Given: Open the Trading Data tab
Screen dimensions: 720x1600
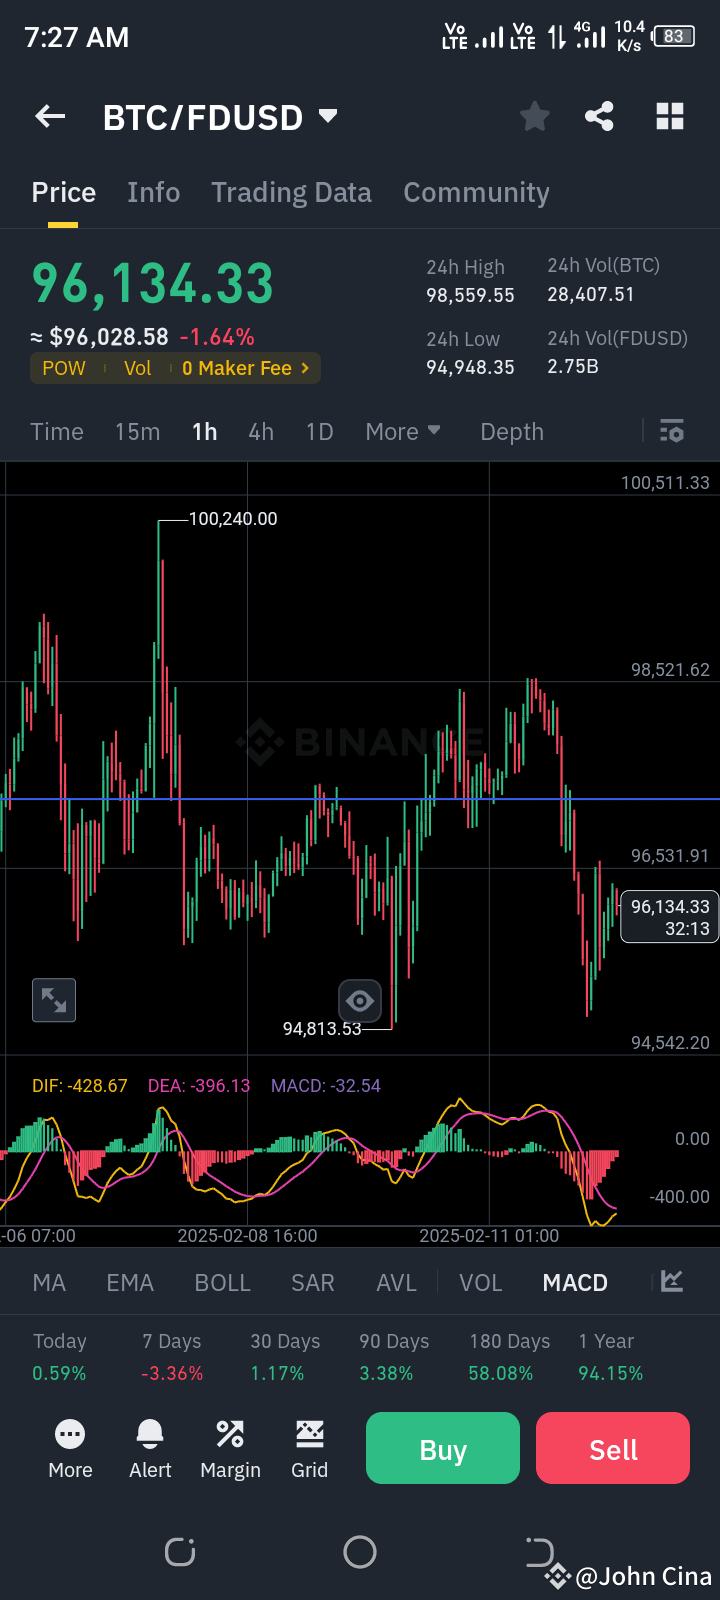Looking at the screenshot, I should tap(291, 192).
